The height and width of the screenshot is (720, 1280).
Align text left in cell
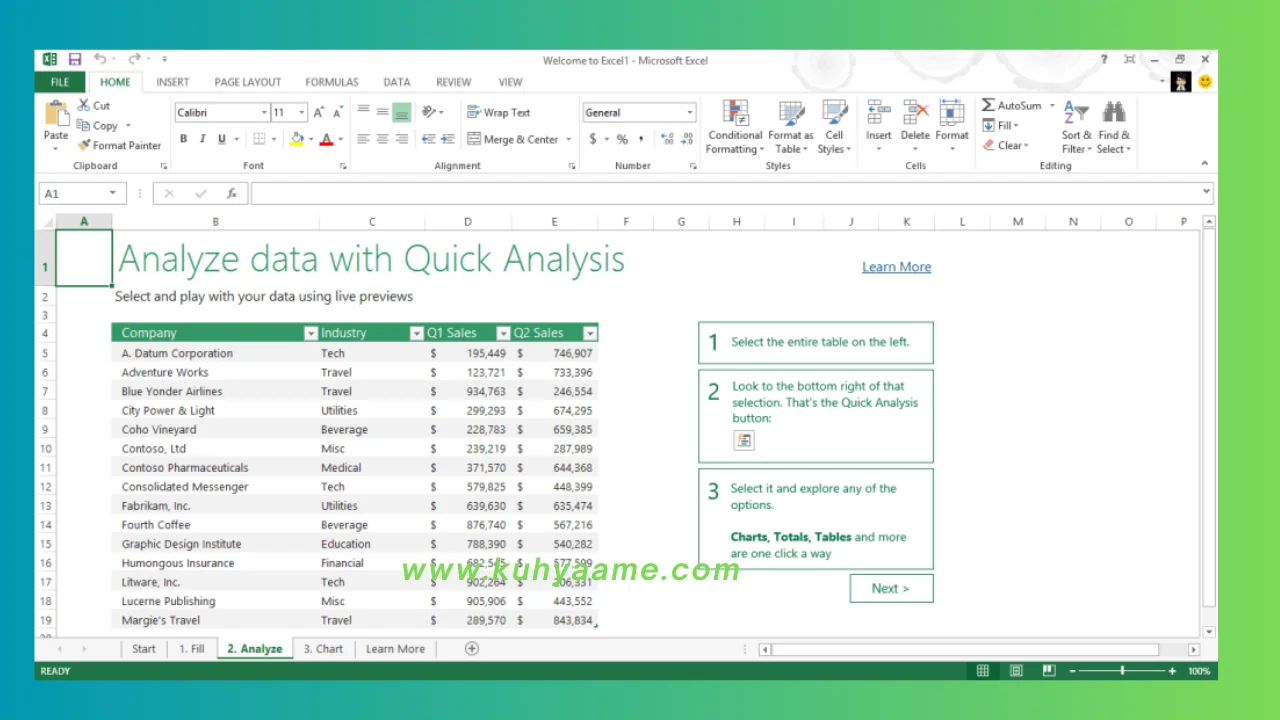364,139
